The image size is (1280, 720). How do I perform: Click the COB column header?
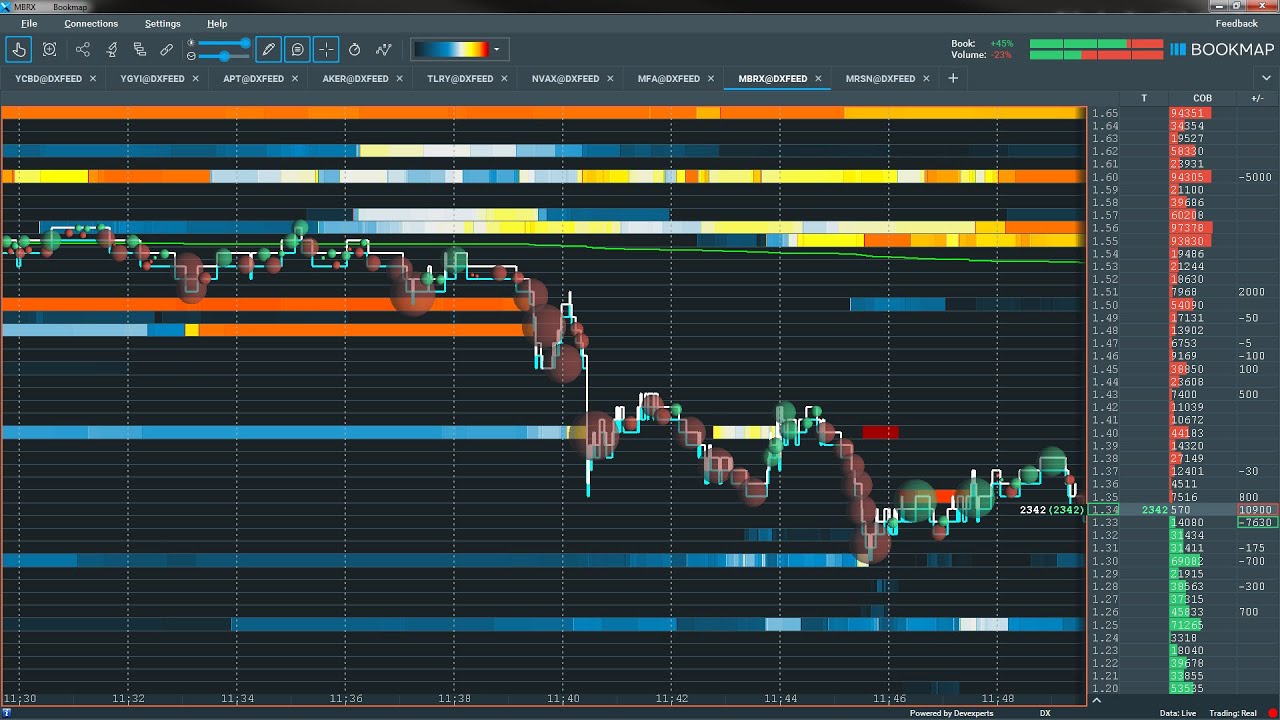coord(1203,98)
